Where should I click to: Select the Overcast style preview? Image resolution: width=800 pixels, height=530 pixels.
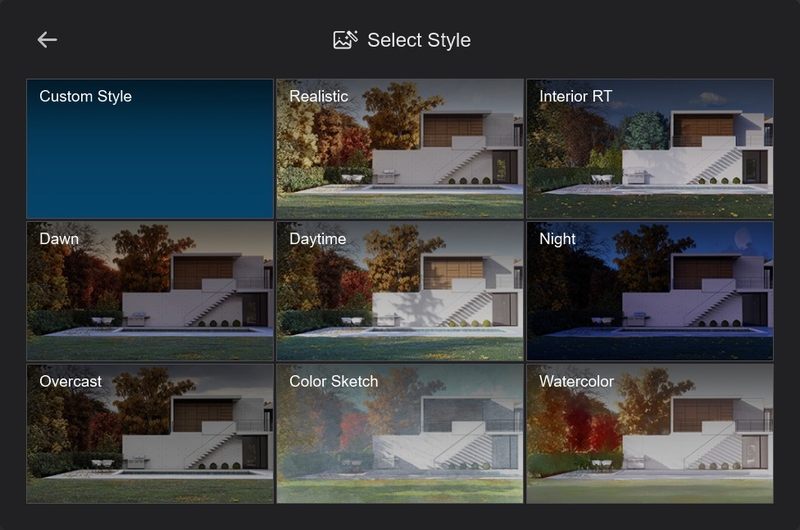point(150,434)
